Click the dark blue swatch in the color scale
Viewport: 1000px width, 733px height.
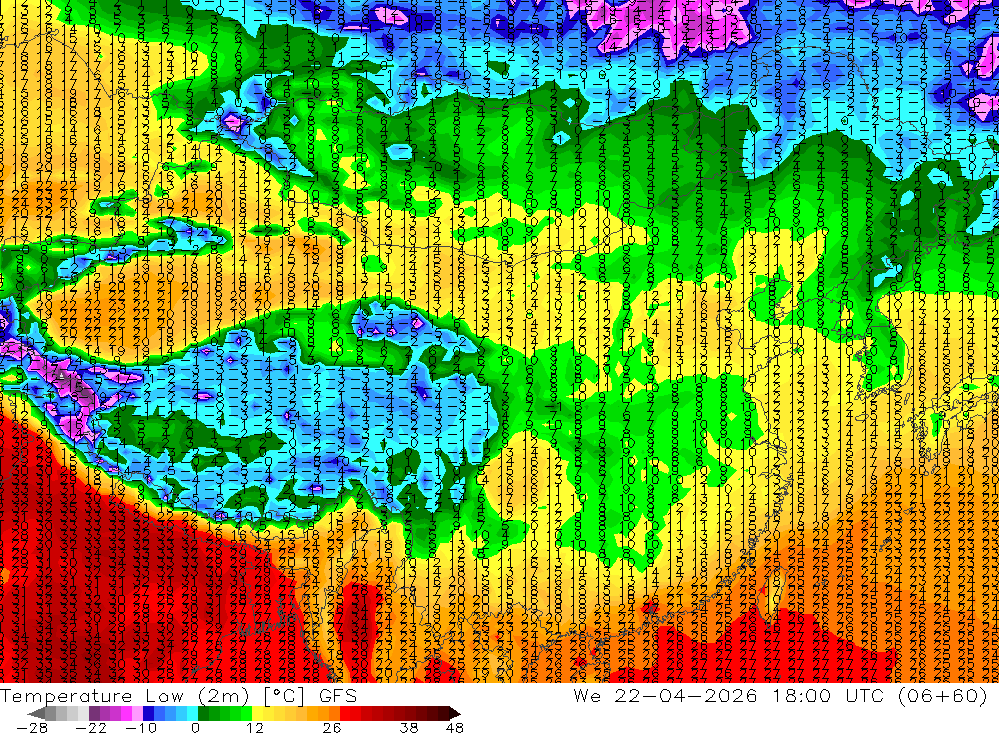tap(149, 713)
